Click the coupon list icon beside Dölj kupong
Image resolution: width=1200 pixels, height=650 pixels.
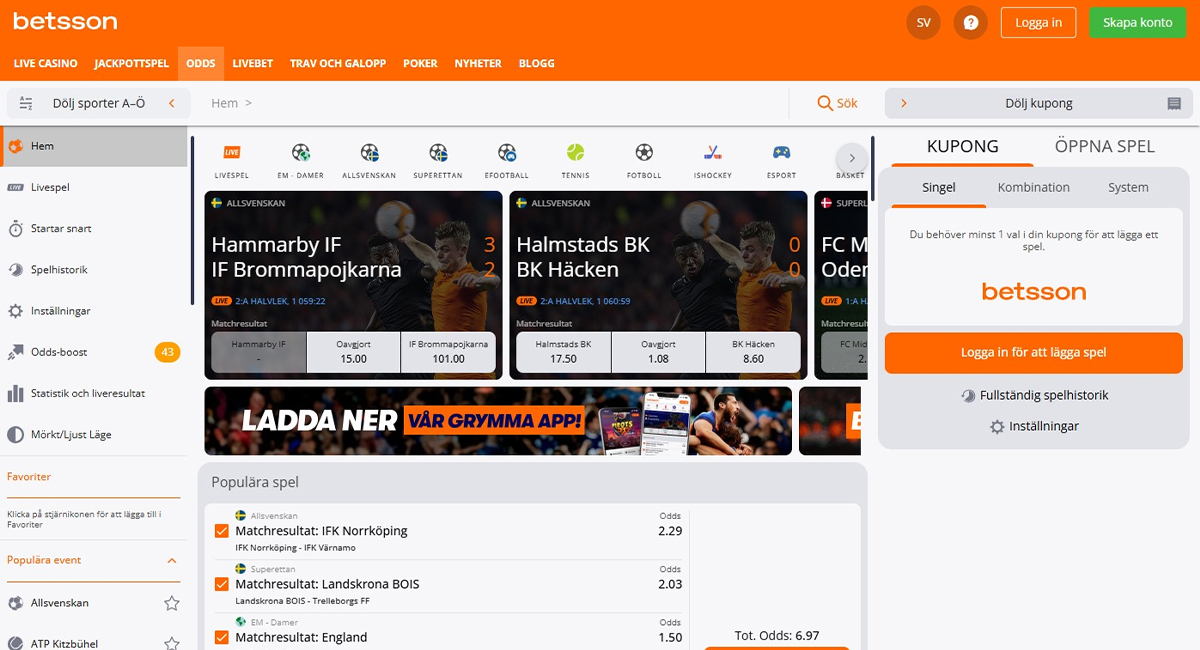coord(1174,104)
